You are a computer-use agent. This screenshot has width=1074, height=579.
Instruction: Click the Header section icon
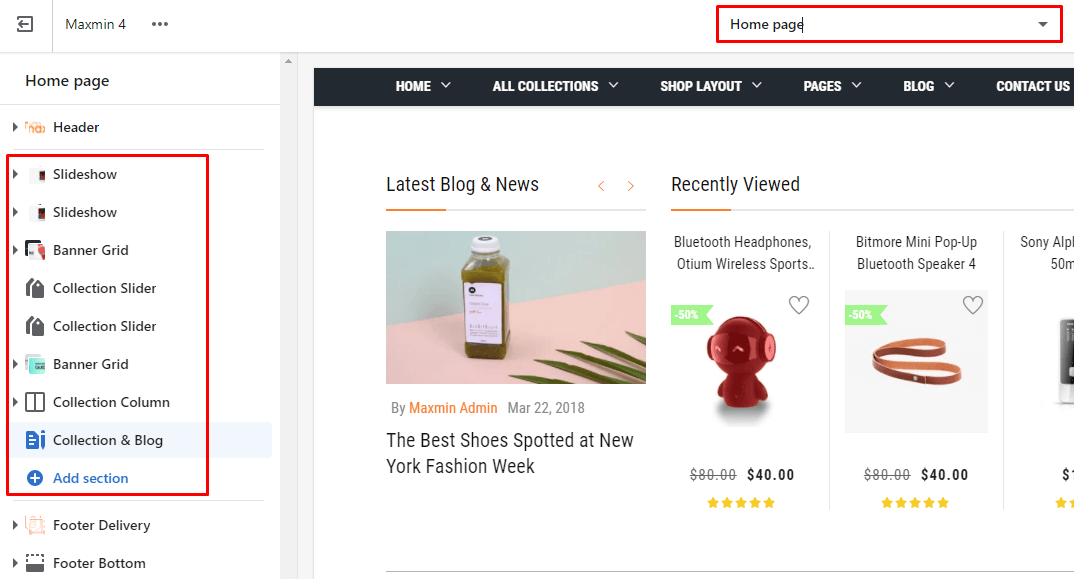36,128
